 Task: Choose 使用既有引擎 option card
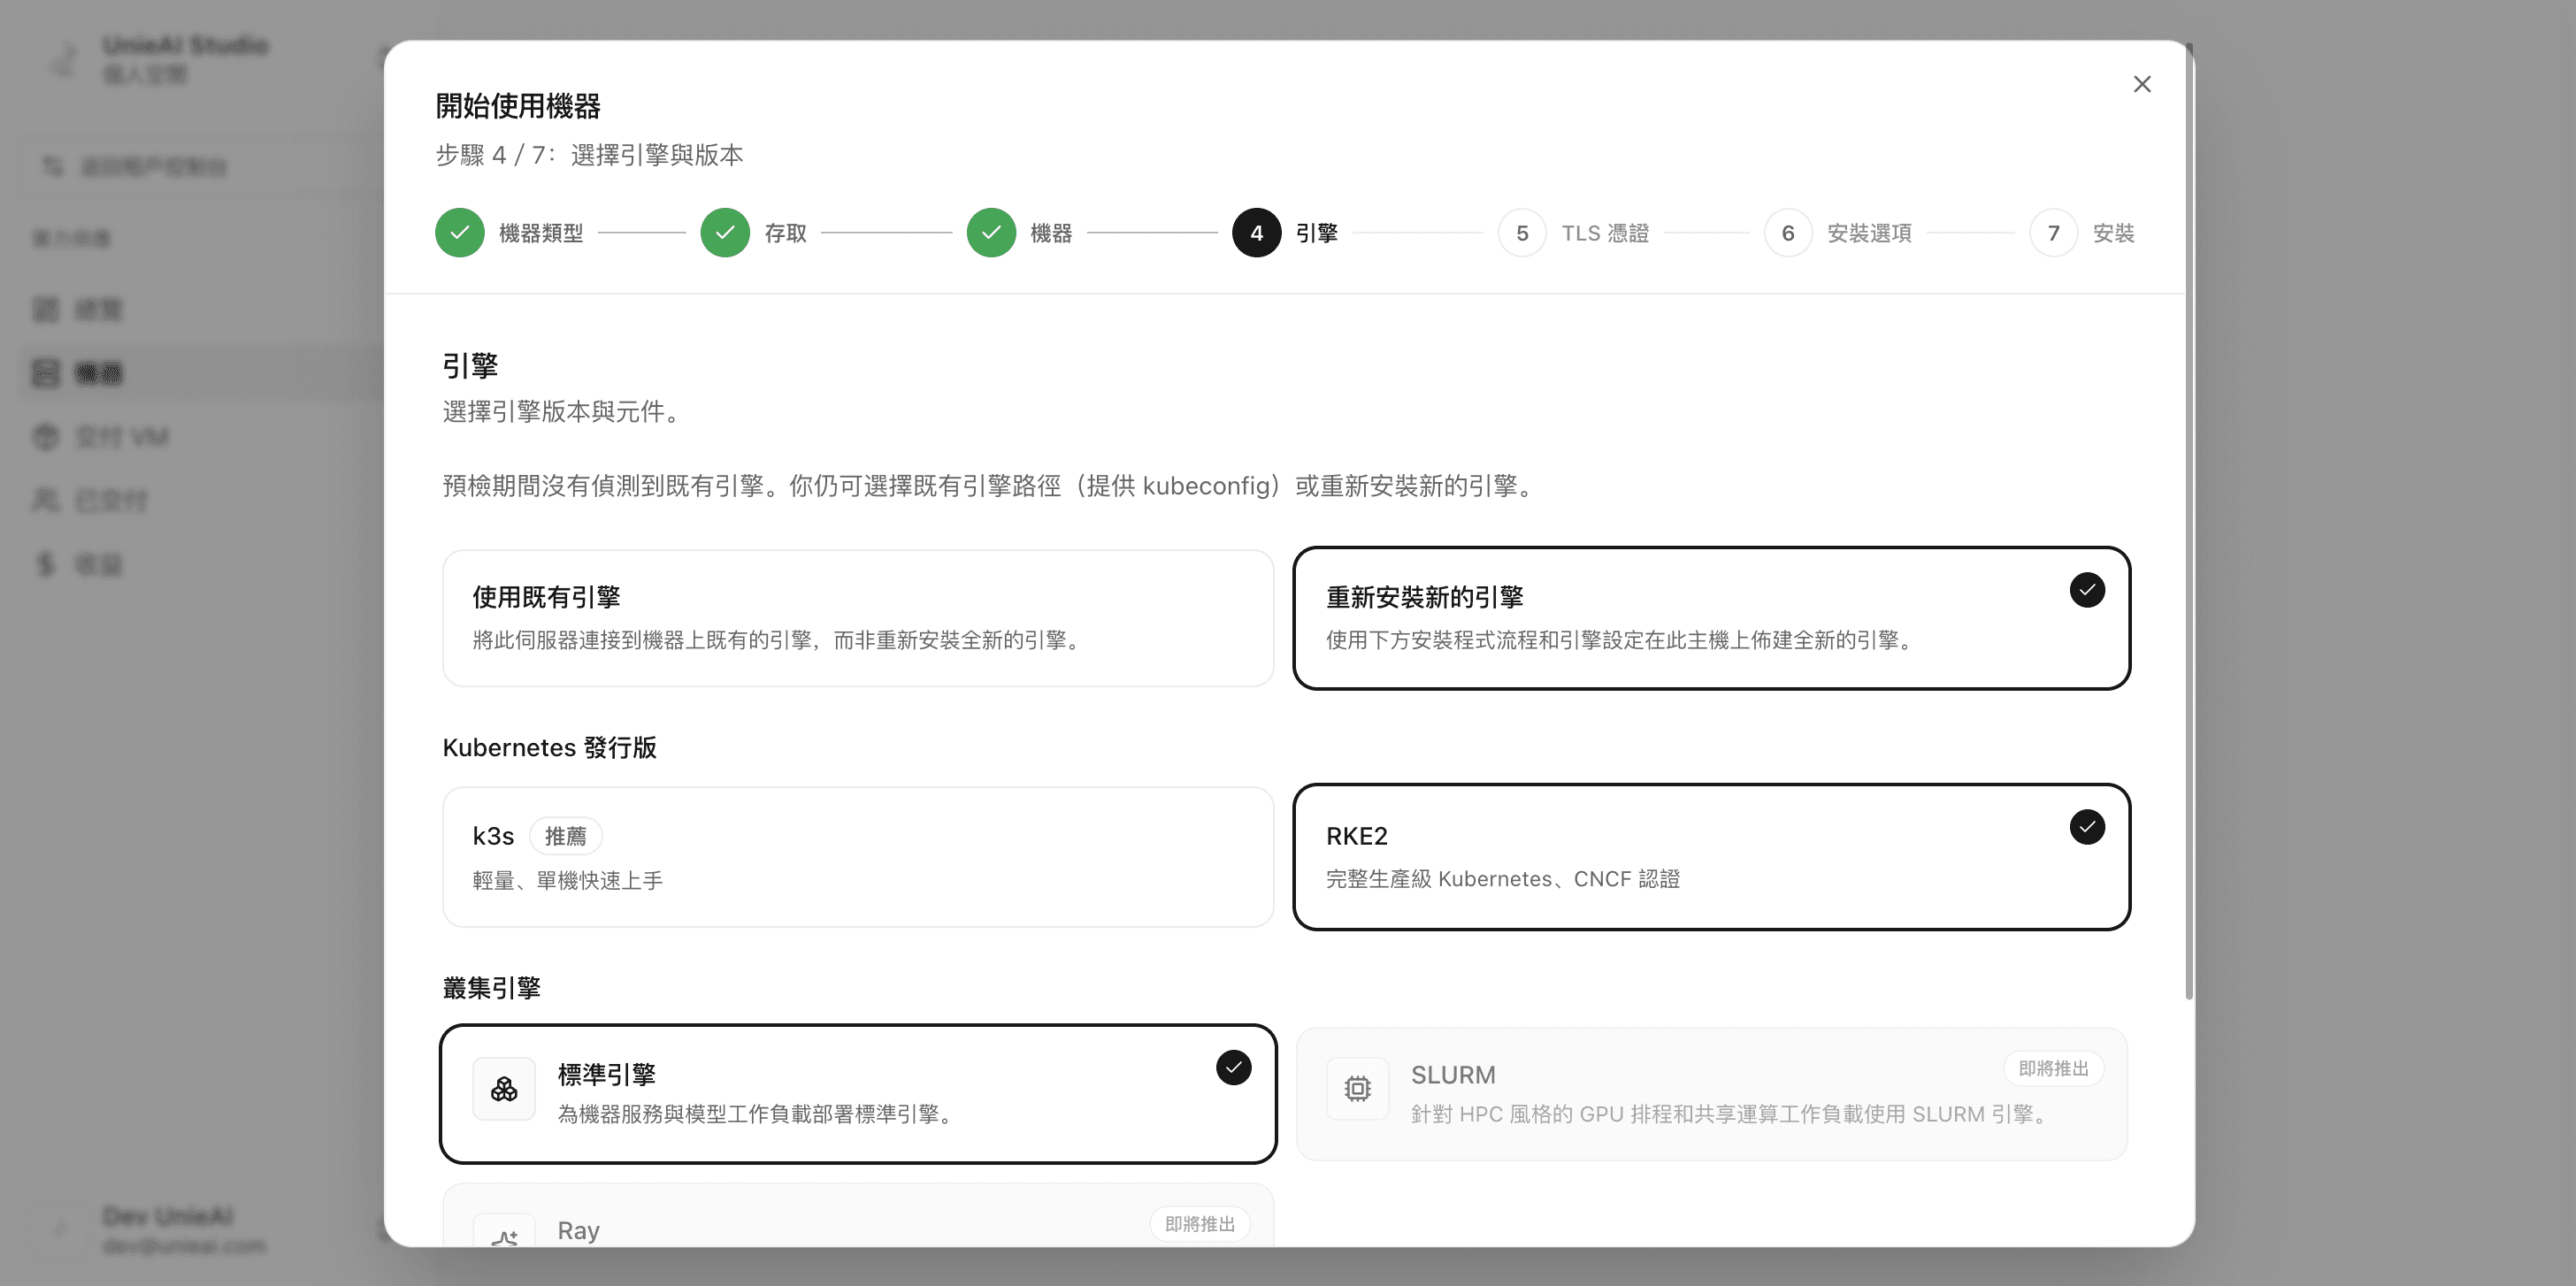(858, 618)
